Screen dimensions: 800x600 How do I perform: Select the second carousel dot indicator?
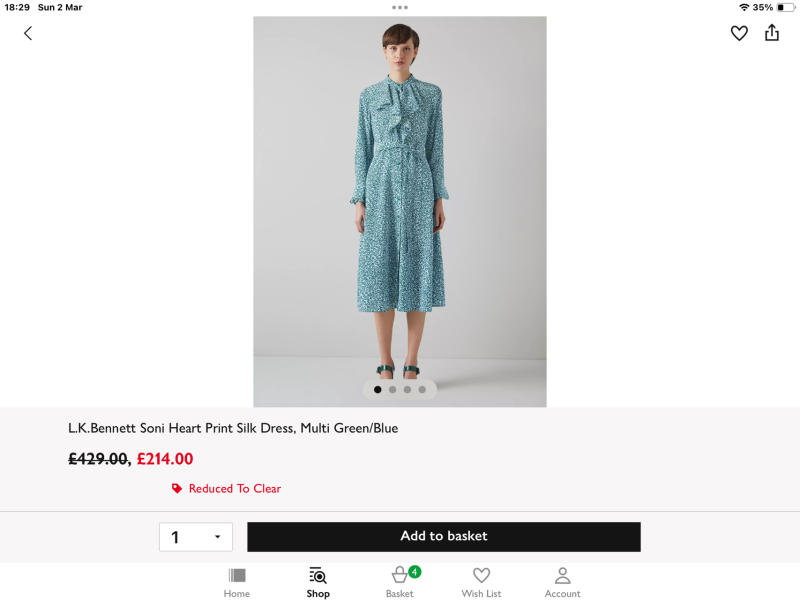391,389
